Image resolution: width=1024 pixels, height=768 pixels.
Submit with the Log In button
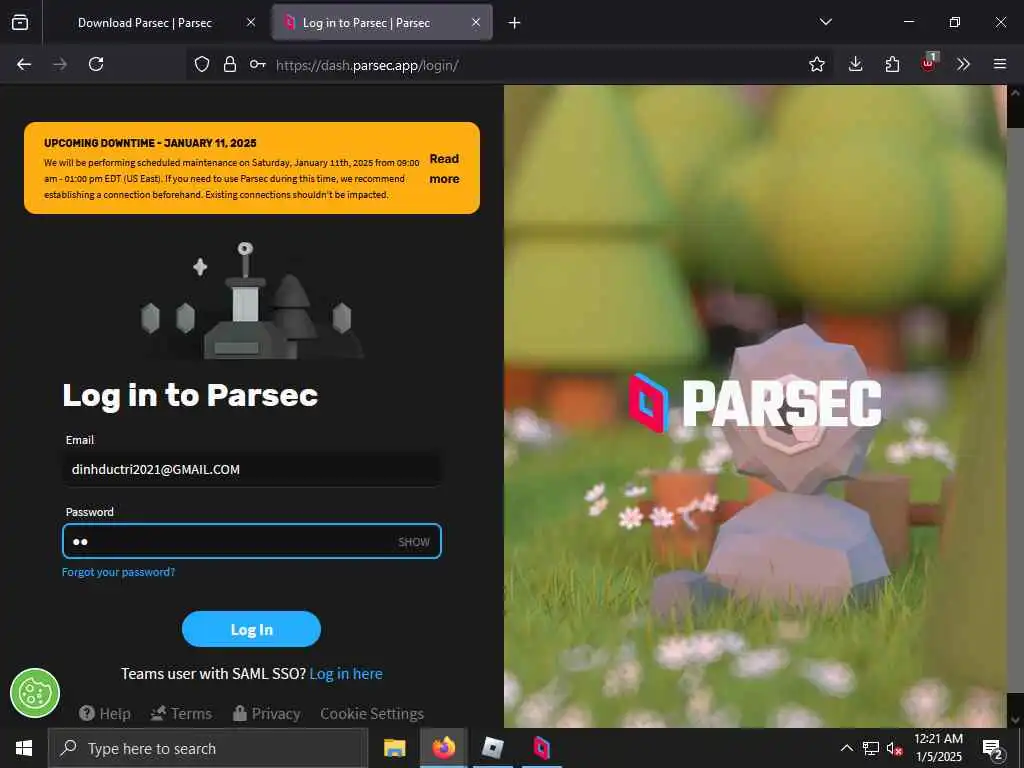[x=251, y=630]
